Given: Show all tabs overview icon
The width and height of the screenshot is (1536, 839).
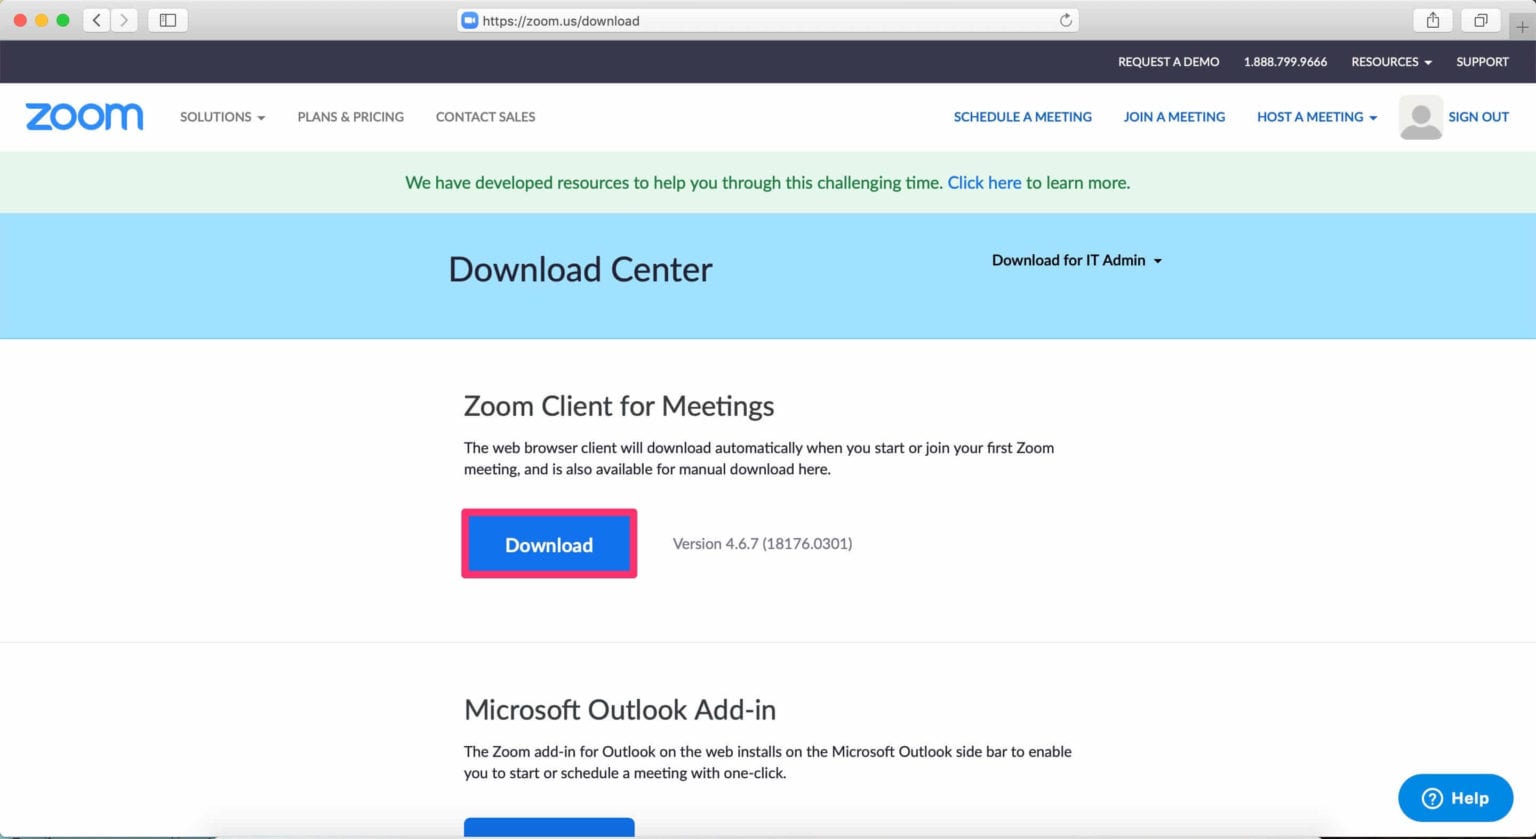Looking at the screenshot, I should click(1480, 20).
